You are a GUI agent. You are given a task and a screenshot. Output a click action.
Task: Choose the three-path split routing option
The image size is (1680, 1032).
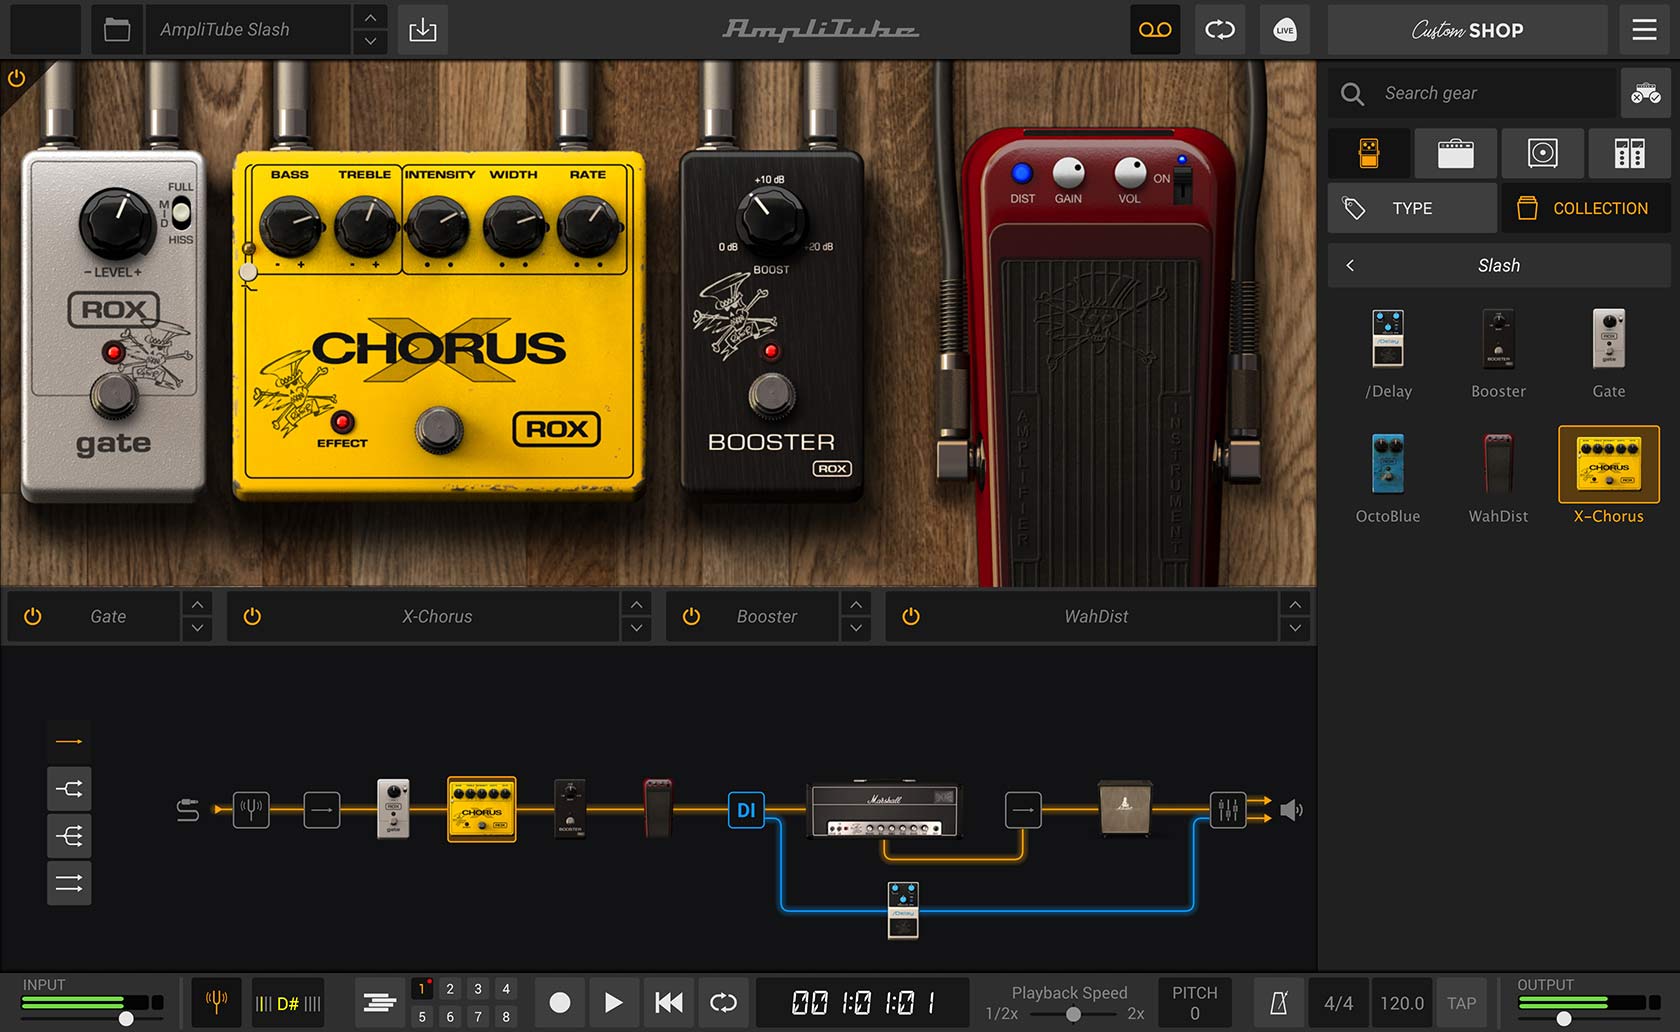pos(69,836)
